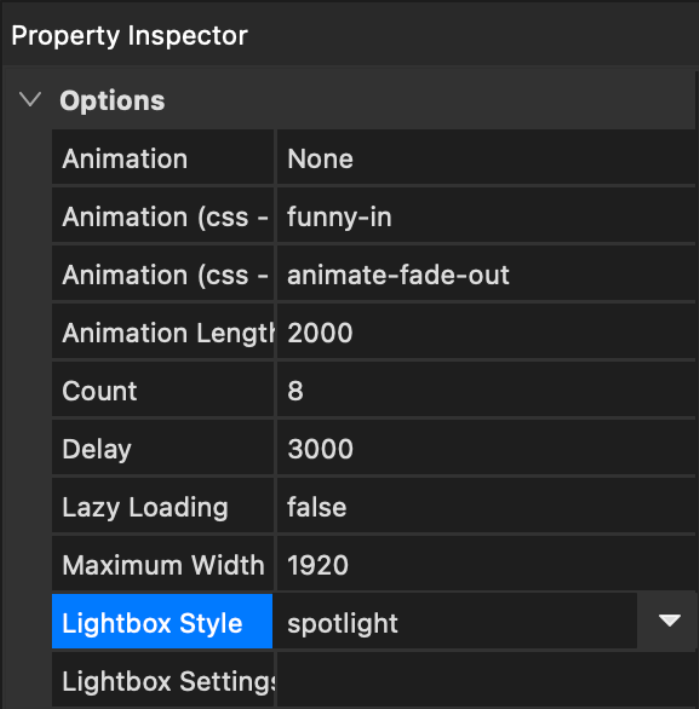Collapse the Options section chevron
This screenshot has height=710, width=700.
(x=31, y=101)
